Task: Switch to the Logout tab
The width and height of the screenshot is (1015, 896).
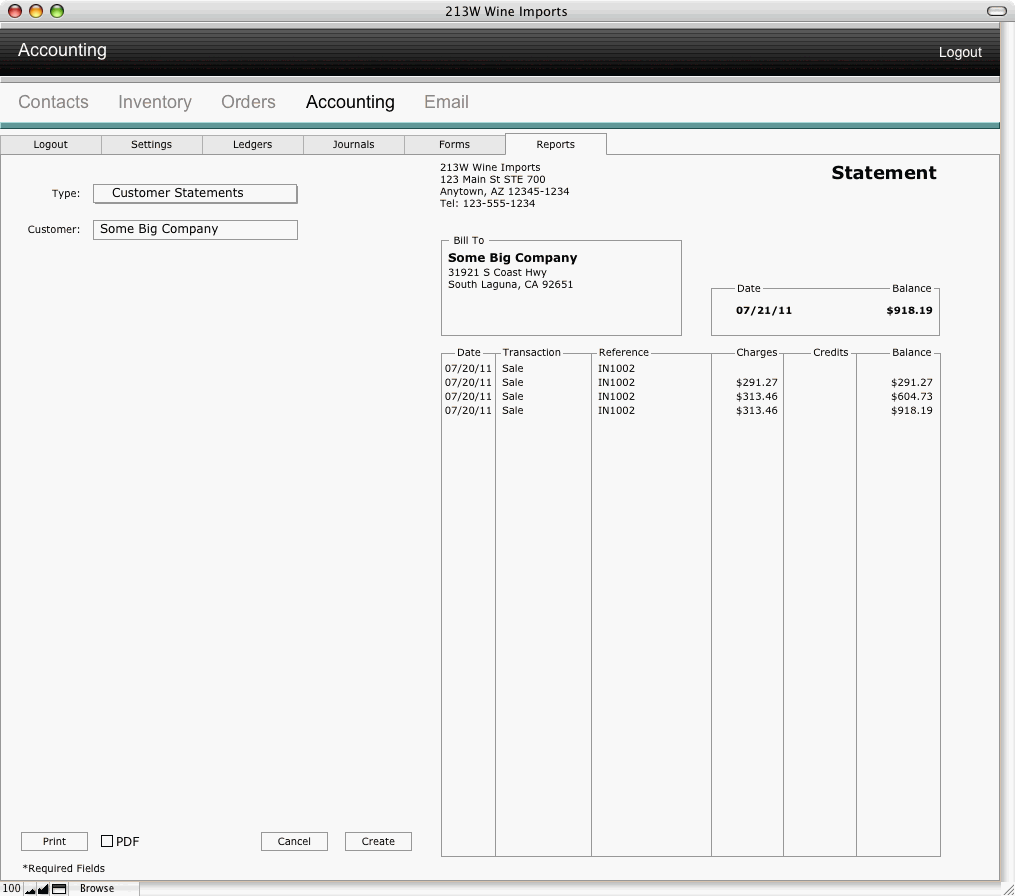Action: click(x=50, y=144)
